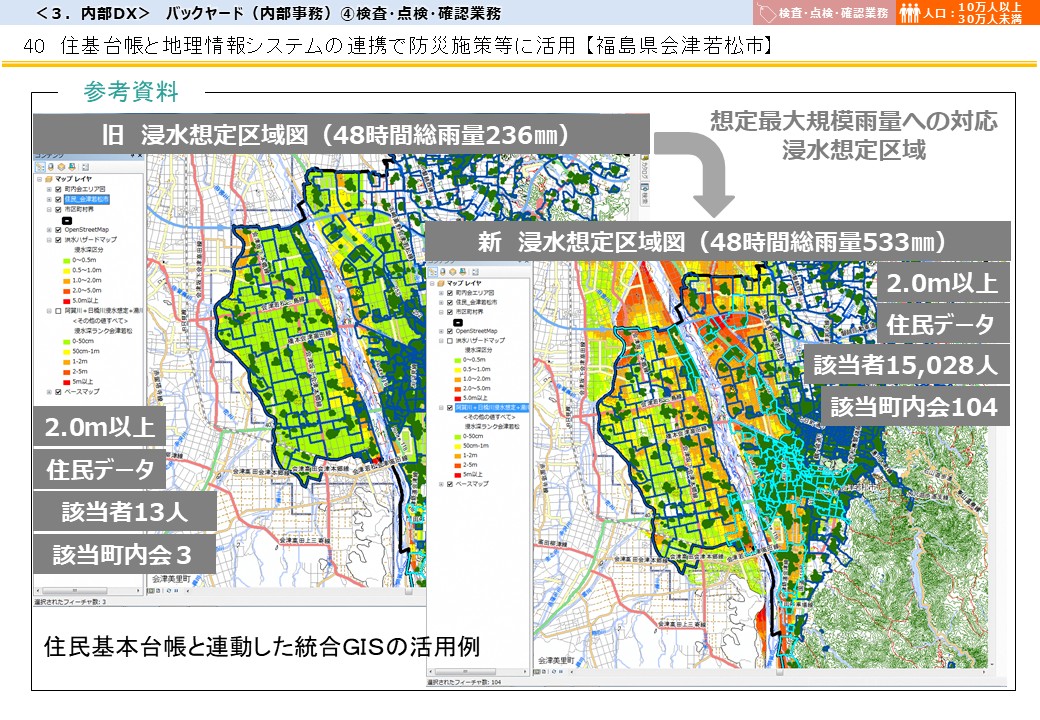Uncheck the OpenStreetMap layer in the new map
This screenshot has height=720, width=1040.
pyautogui.click(x=448, y=331)
